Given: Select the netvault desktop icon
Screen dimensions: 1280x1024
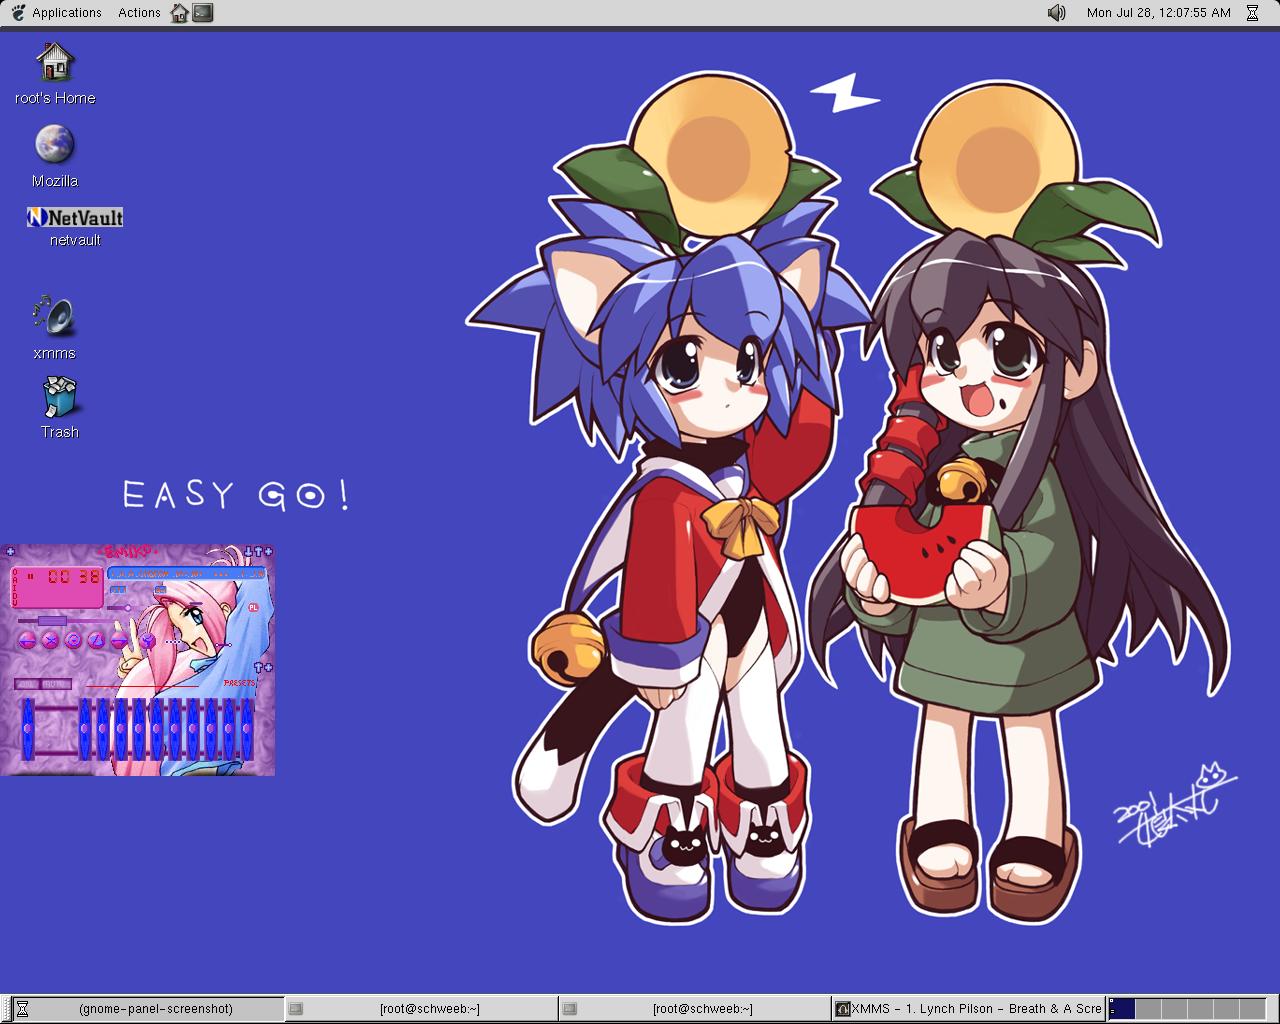Looking at the screenshot, I should click(x=75, y=226).
